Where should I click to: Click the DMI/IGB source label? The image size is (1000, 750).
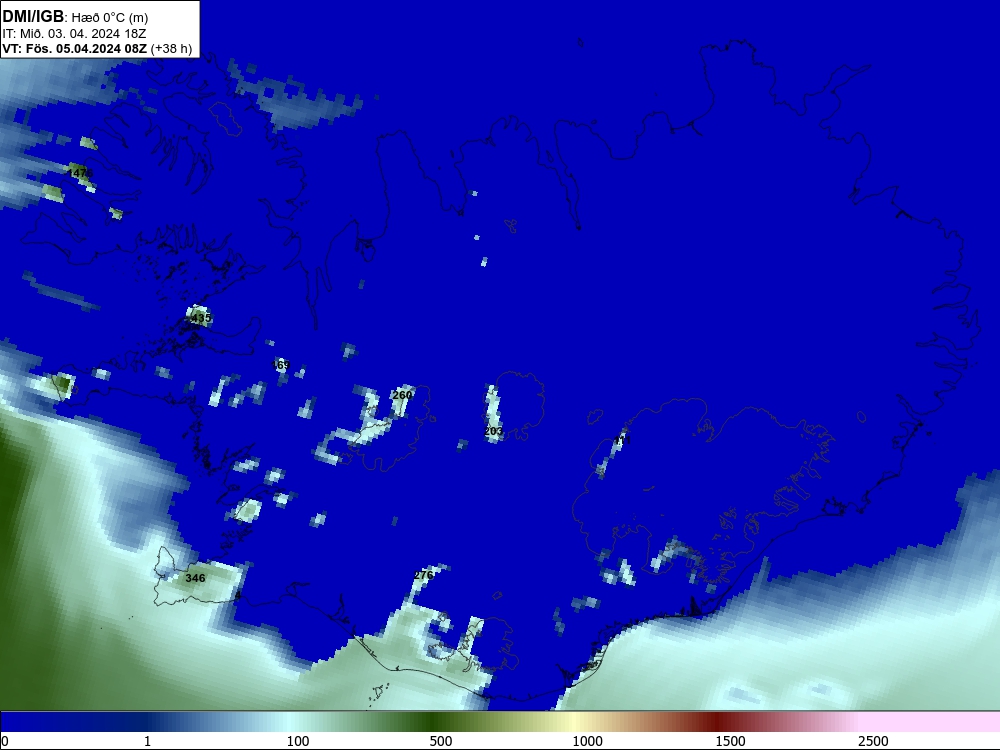coord(33,16)
